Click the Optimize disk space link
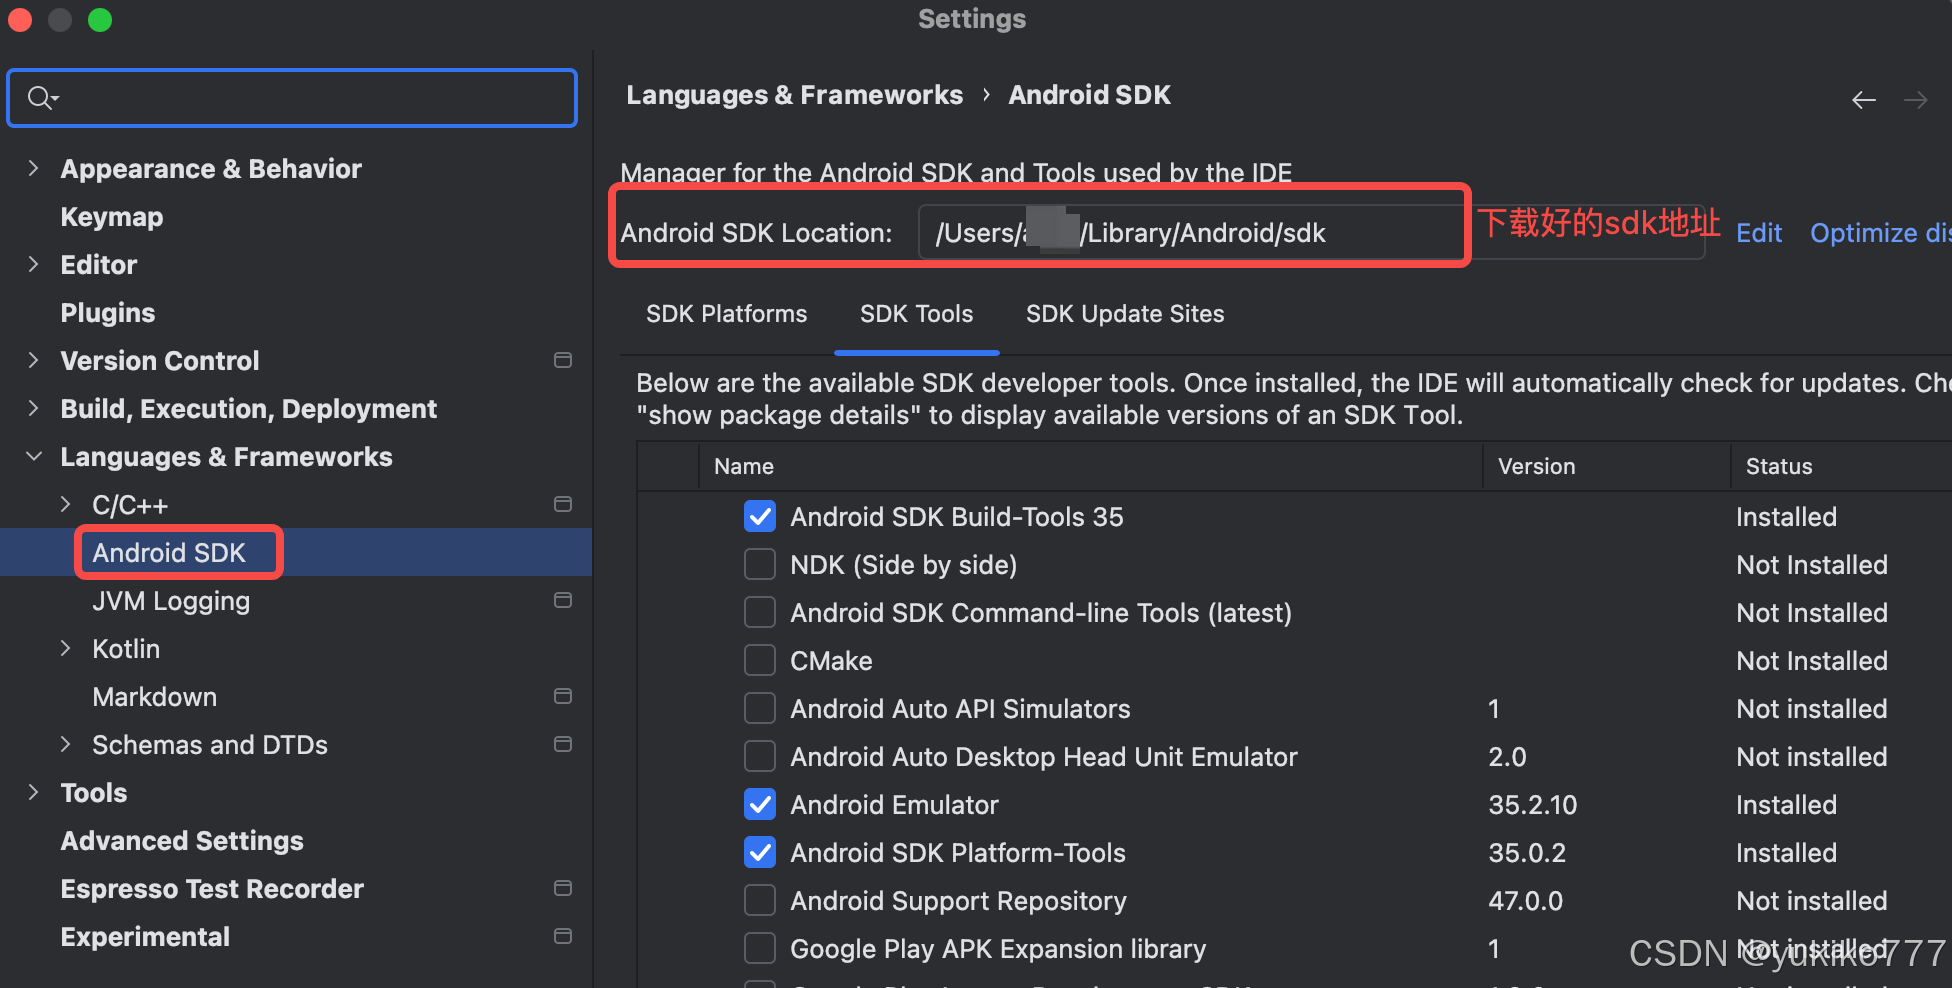1952x988 pixels. point(1880,233)
